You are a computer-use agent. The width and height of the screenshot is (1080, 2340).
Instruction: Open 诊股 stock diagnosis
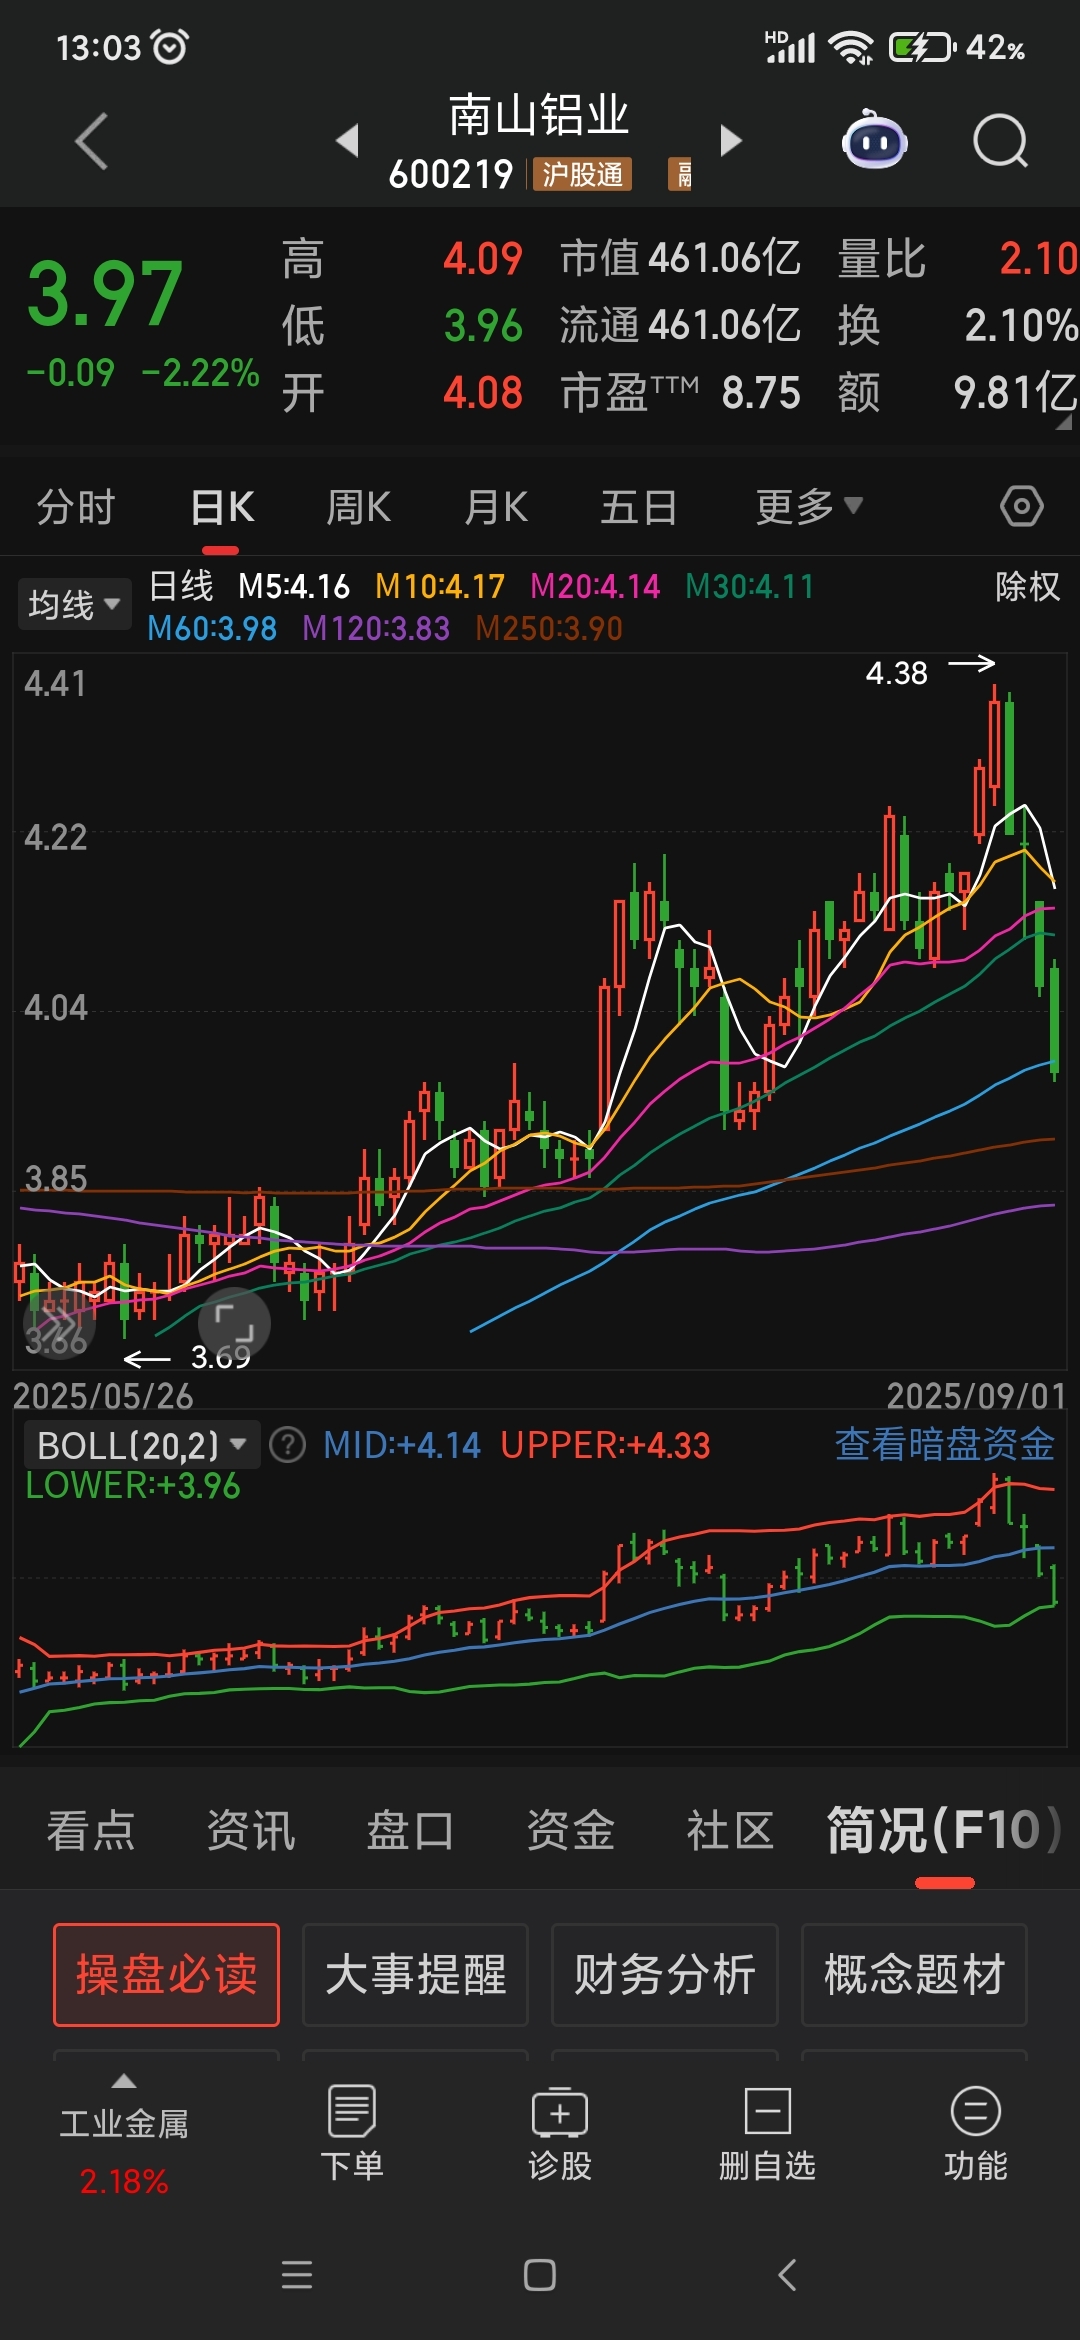click(560, 2133)
